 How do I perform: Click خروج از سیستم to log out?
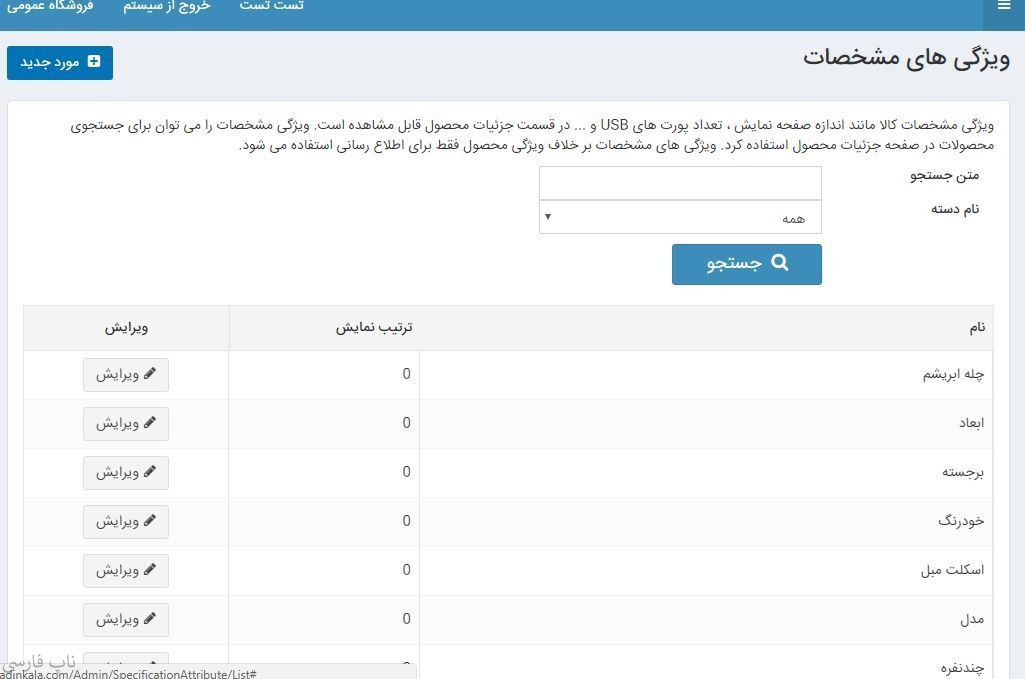coord(167,6)
